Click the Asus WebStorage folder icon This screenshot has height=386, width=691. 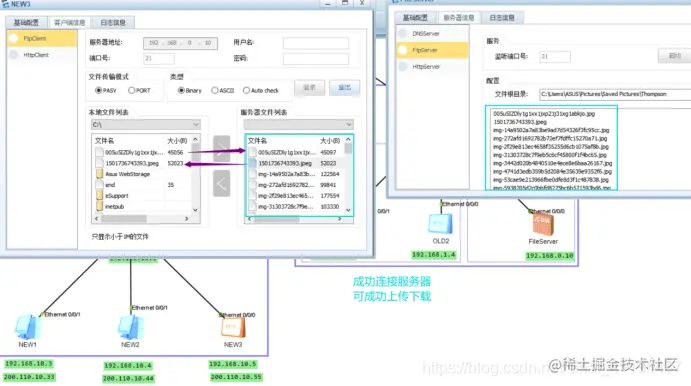100,174
